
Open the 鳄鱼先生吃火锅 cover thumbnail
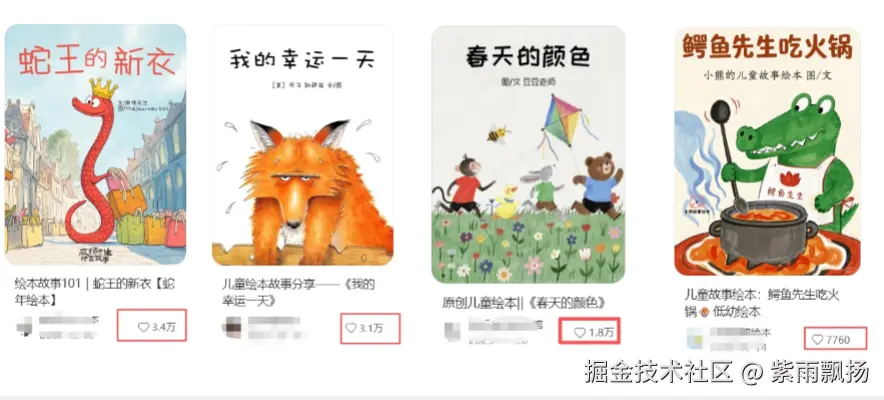(767, 152)
